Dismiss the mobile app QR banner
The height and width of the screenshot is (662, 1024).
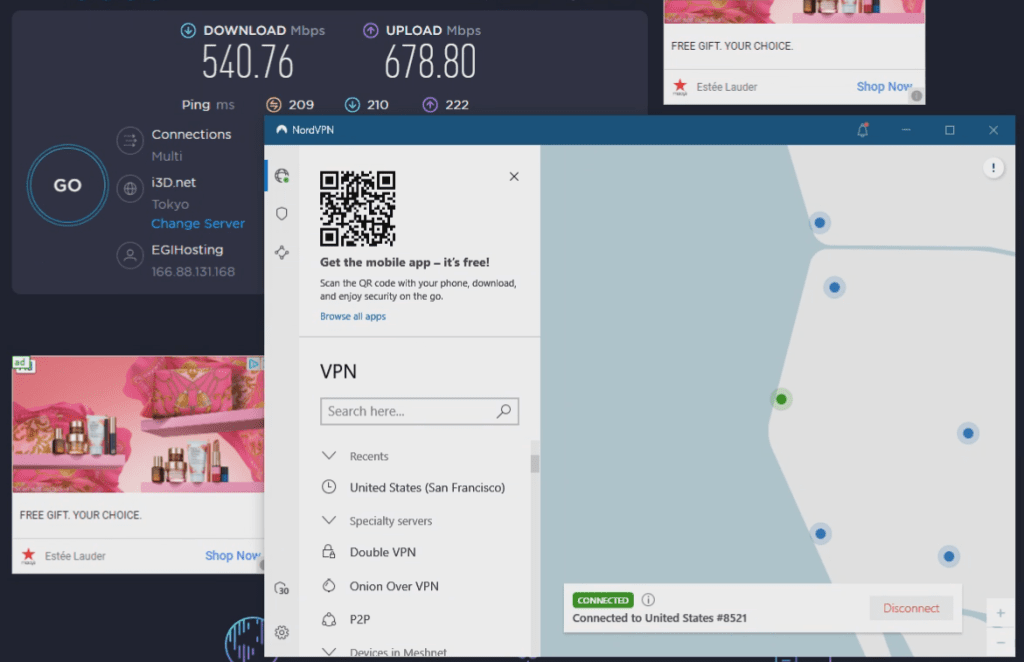click(x=514, y=176)
